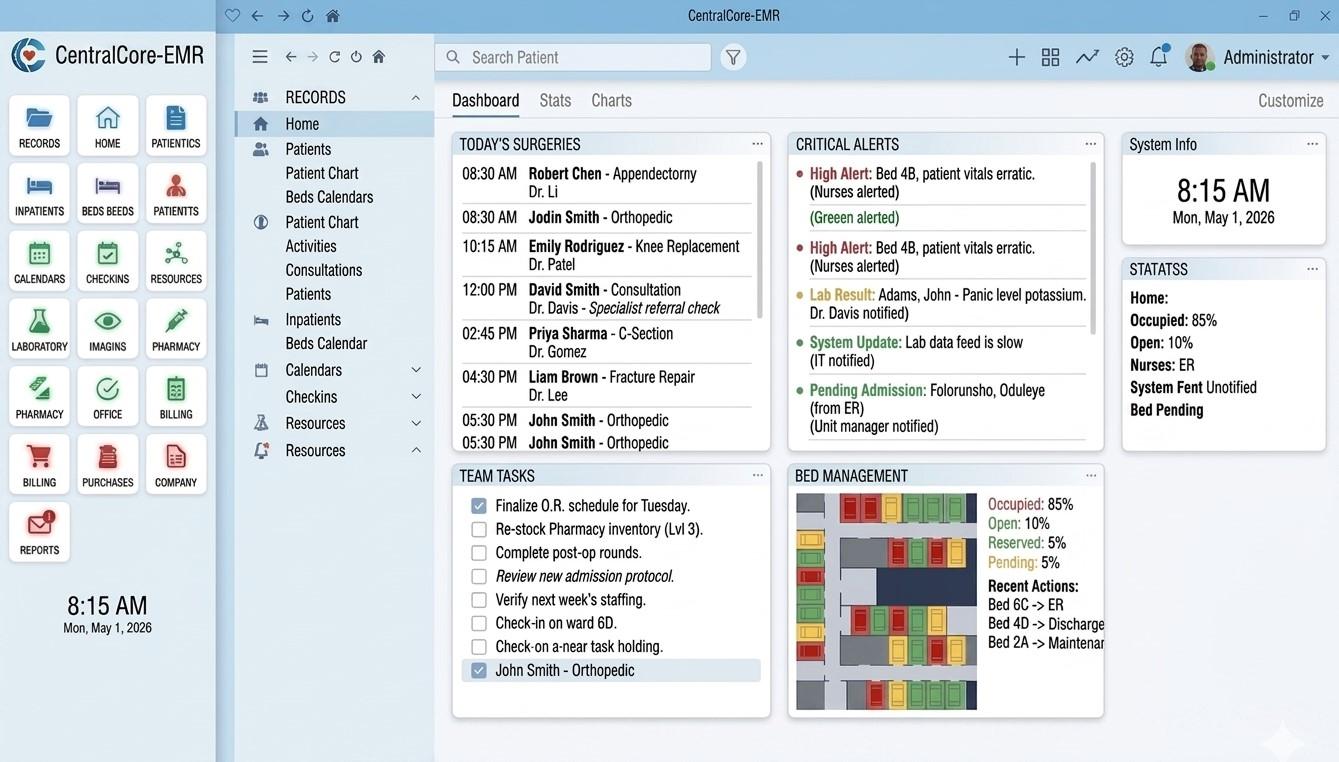Viewport: 1339px width, 762px height.
Task: Open the Administrator account dropdown
Action: [1258, 57]
